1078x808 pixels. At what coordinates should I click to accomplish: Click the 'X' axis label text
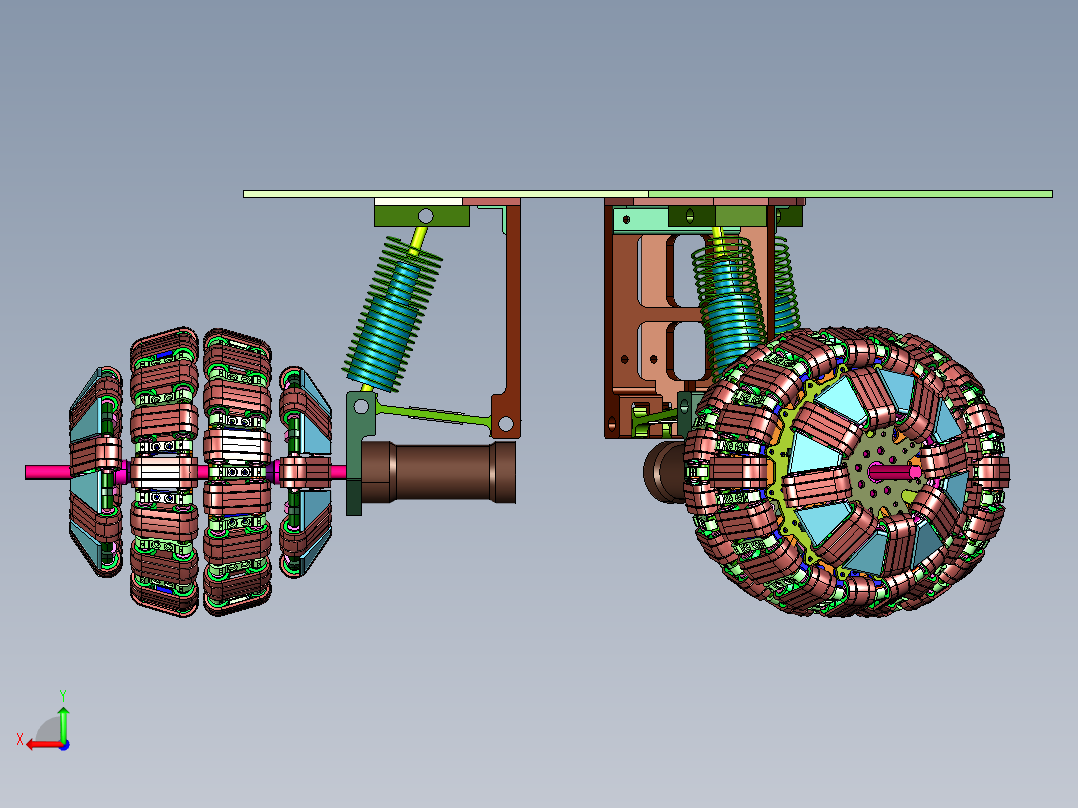click(x=20, y=740)
